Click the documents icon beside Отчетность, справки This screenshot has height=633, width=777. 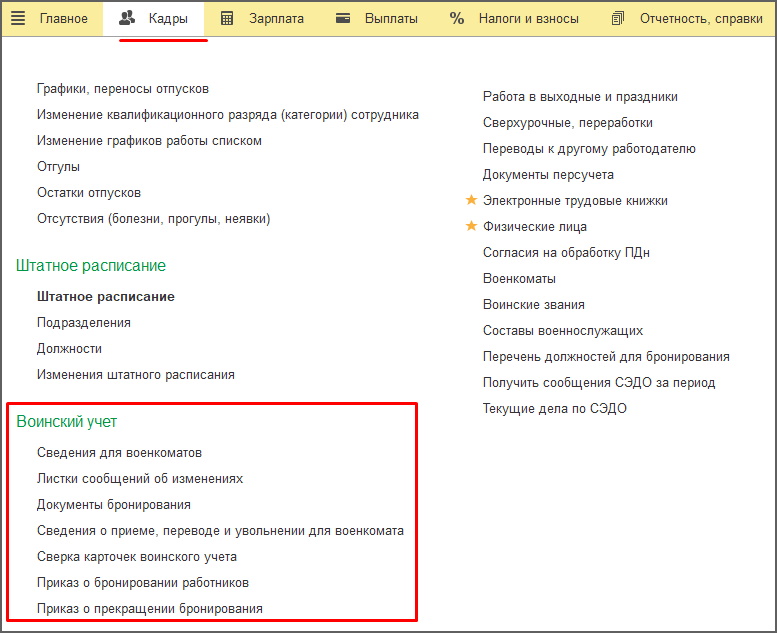(618, 18)
